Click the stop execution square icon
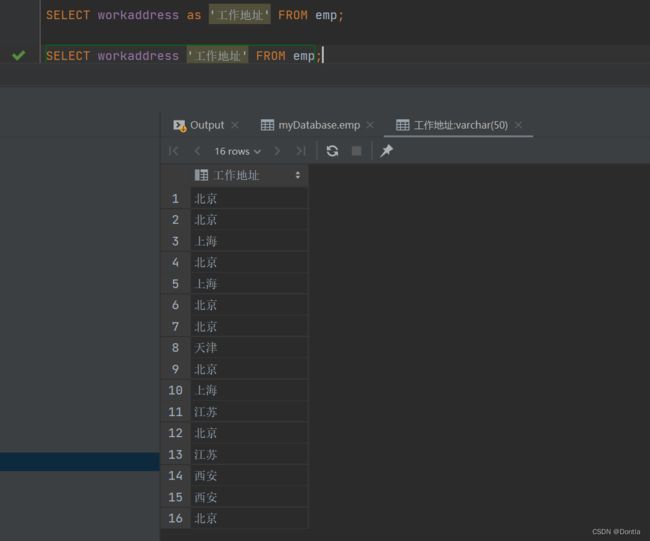 (x=356, y=151)
